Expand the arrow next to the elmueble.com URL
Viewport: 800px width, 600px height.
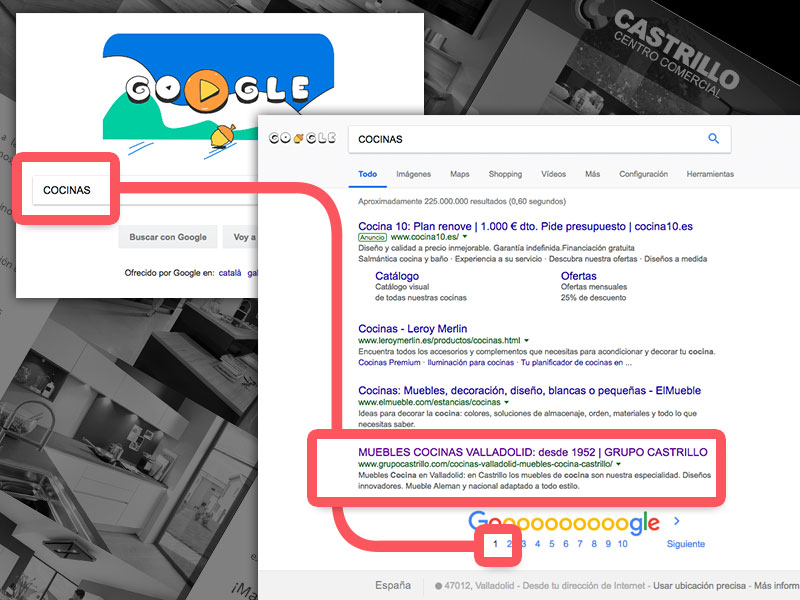pos(507,402)
